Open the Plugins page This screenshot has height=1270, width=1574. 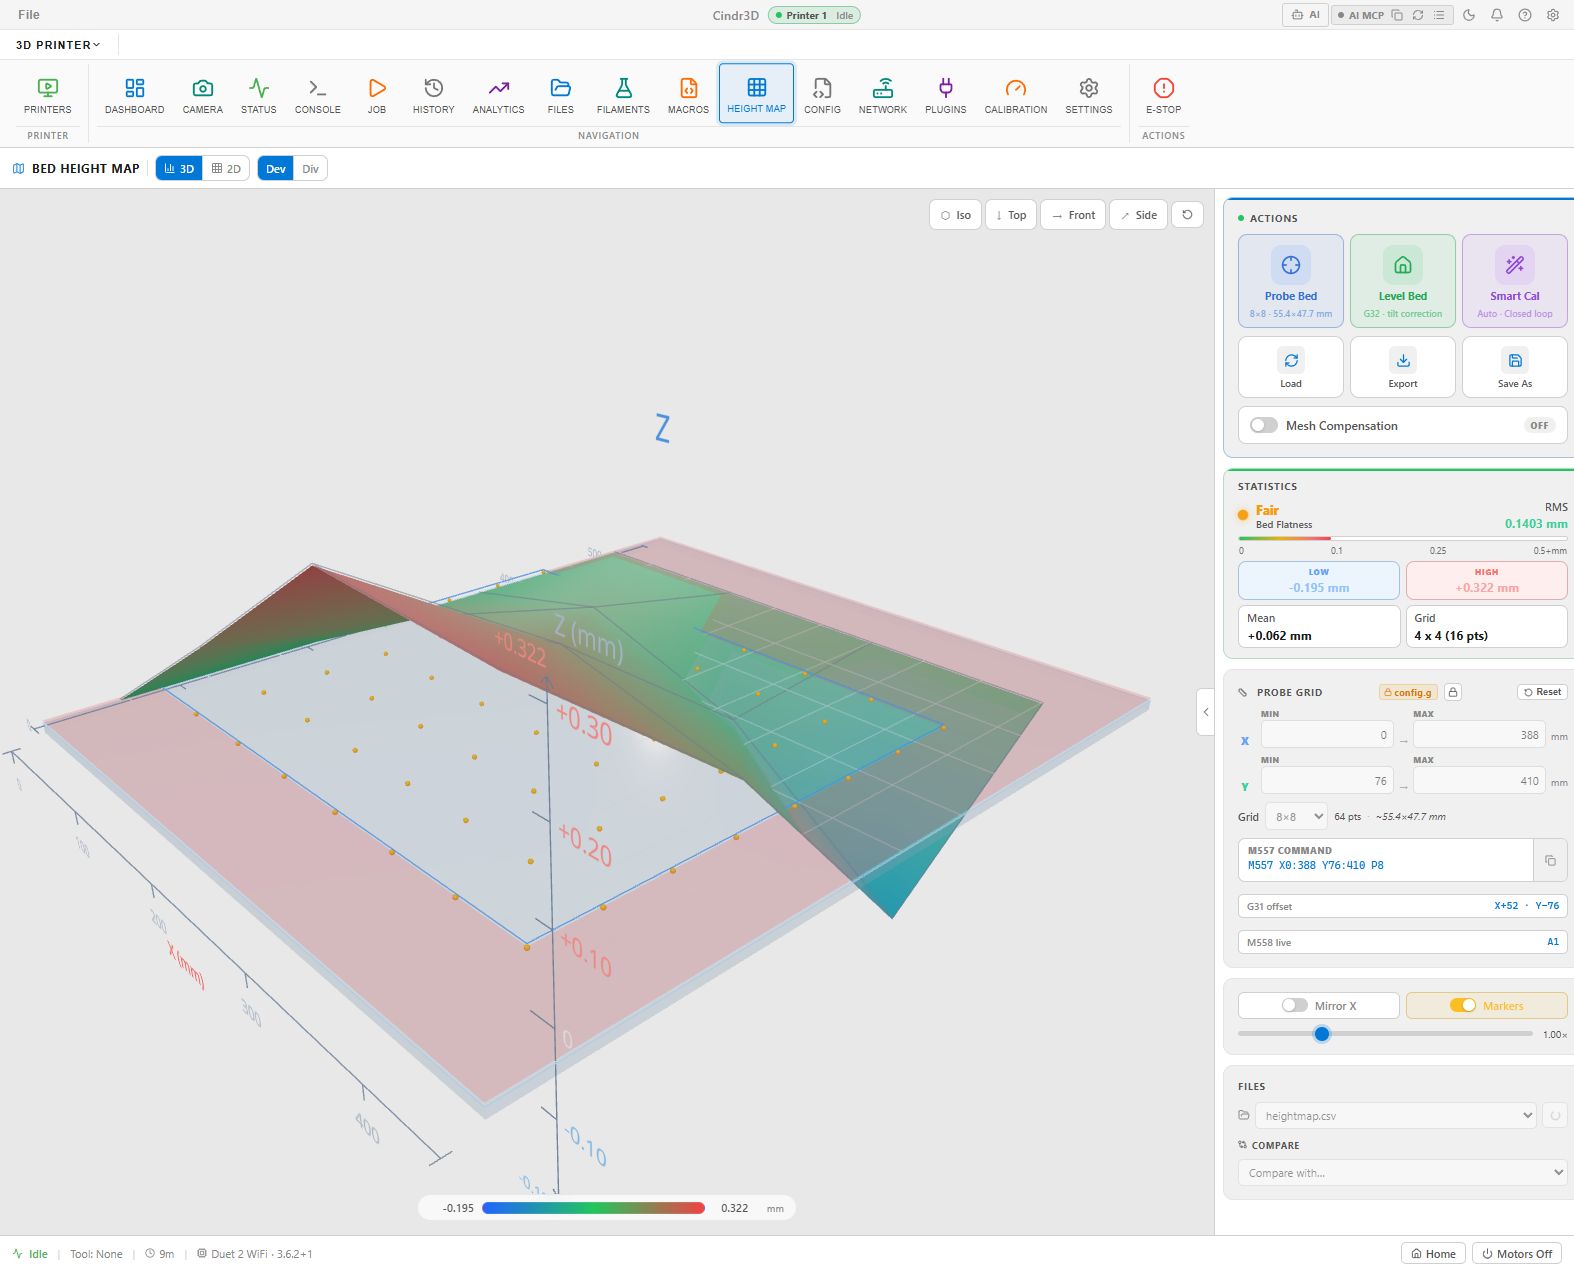tap(946, 96)
